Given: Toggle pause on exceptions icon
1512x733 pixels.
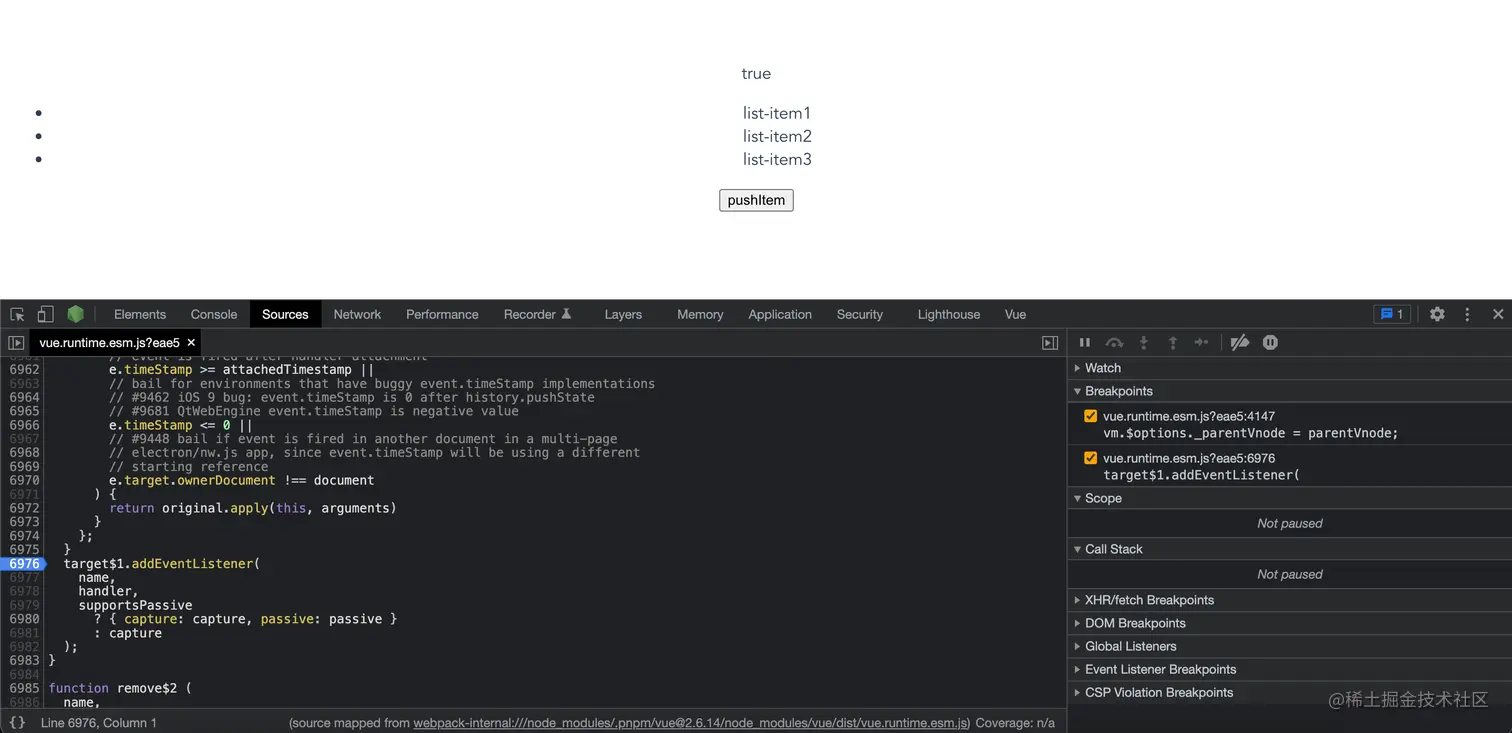Looking at the screenshot, I should [x=1270, y=342].
